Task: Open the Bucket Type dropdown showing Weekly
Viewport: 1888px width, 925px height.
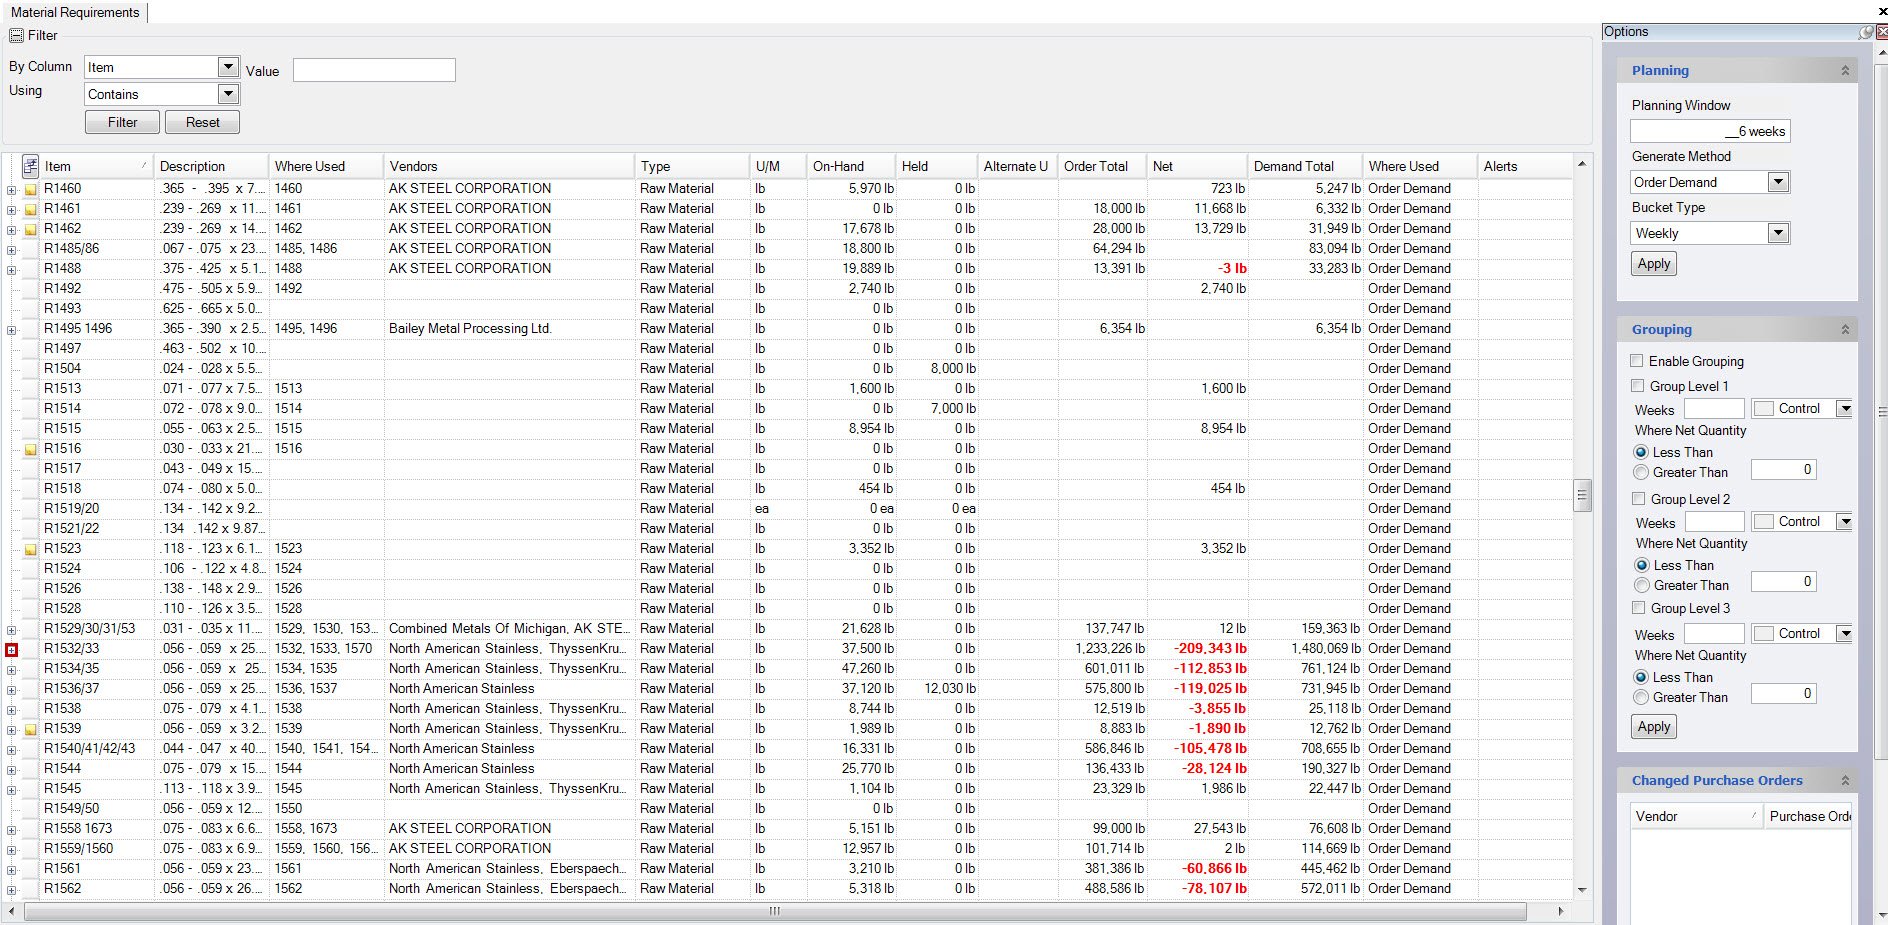Action: 1778,233
